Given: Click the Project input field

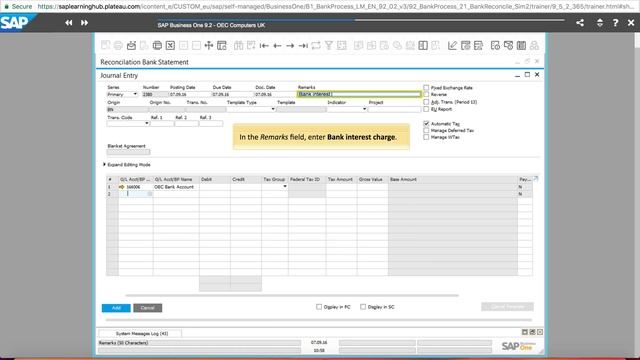Looking at the screenshot, I should [x=394, y=109].
